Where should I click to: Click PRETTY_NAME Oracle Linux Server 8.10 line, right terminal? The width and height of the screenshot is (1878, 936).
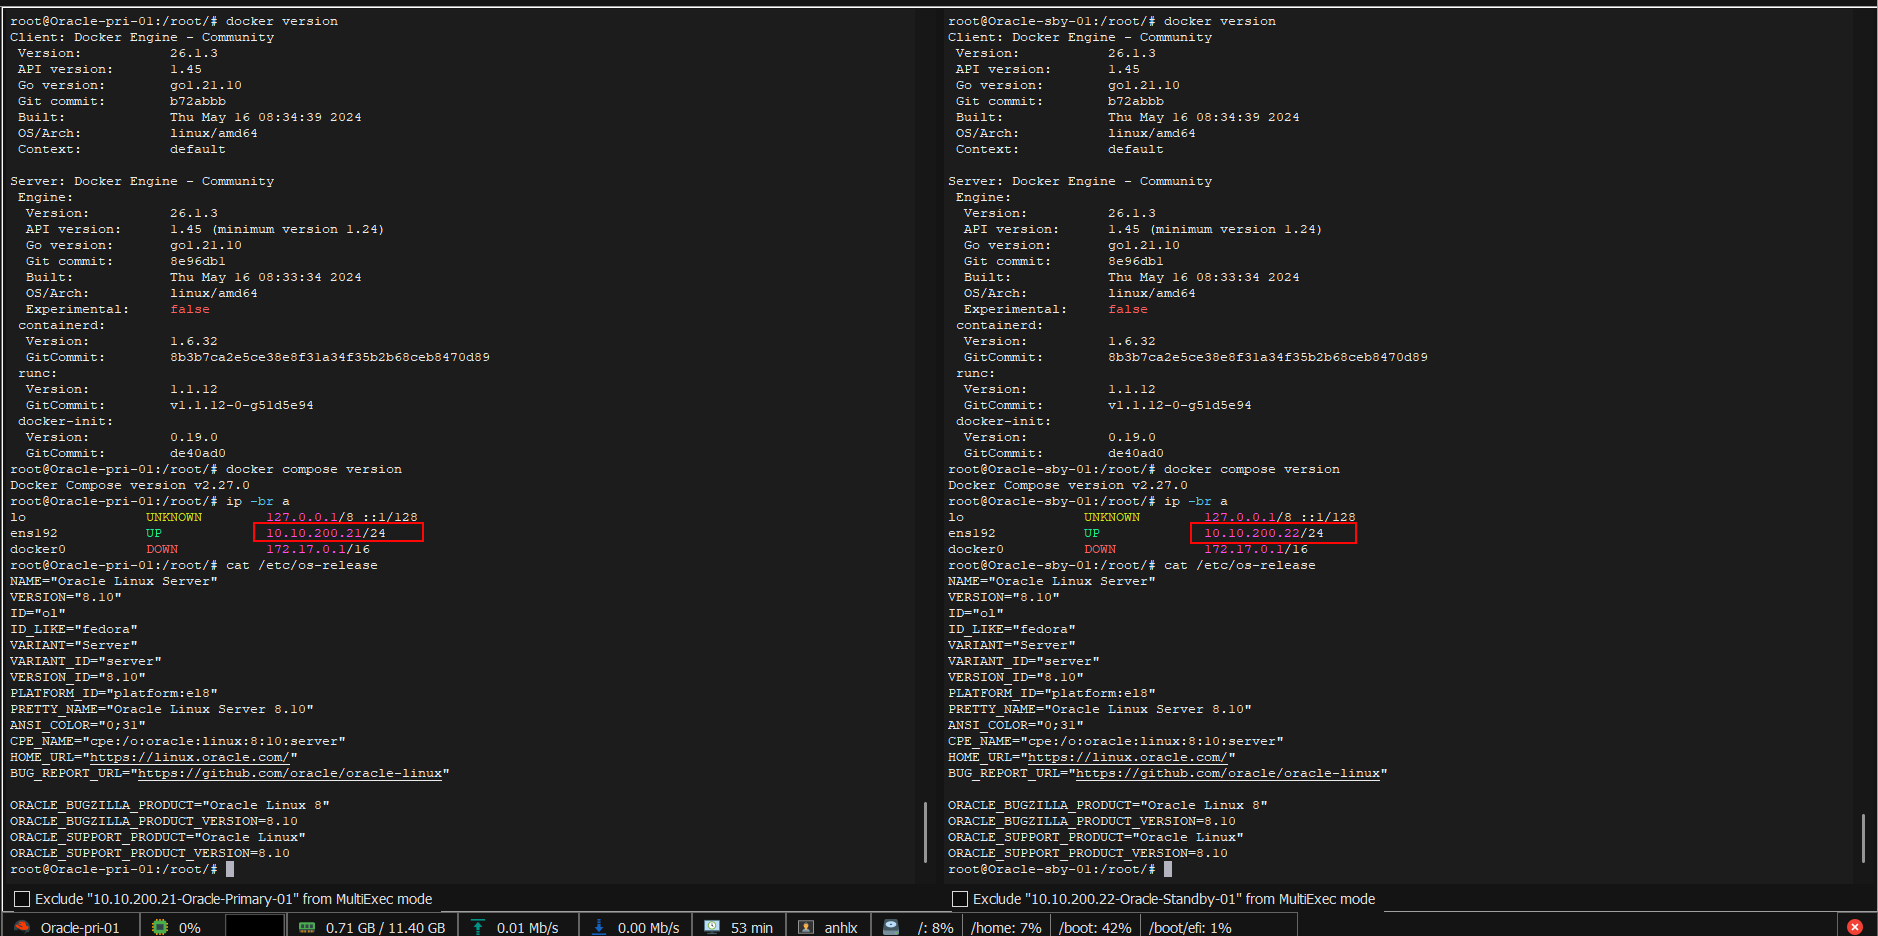(1100, 709)
